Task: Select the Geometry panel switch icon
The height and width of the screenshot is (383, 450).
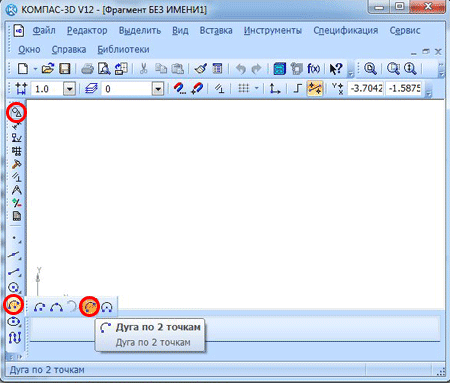Action: coord(16,112)
